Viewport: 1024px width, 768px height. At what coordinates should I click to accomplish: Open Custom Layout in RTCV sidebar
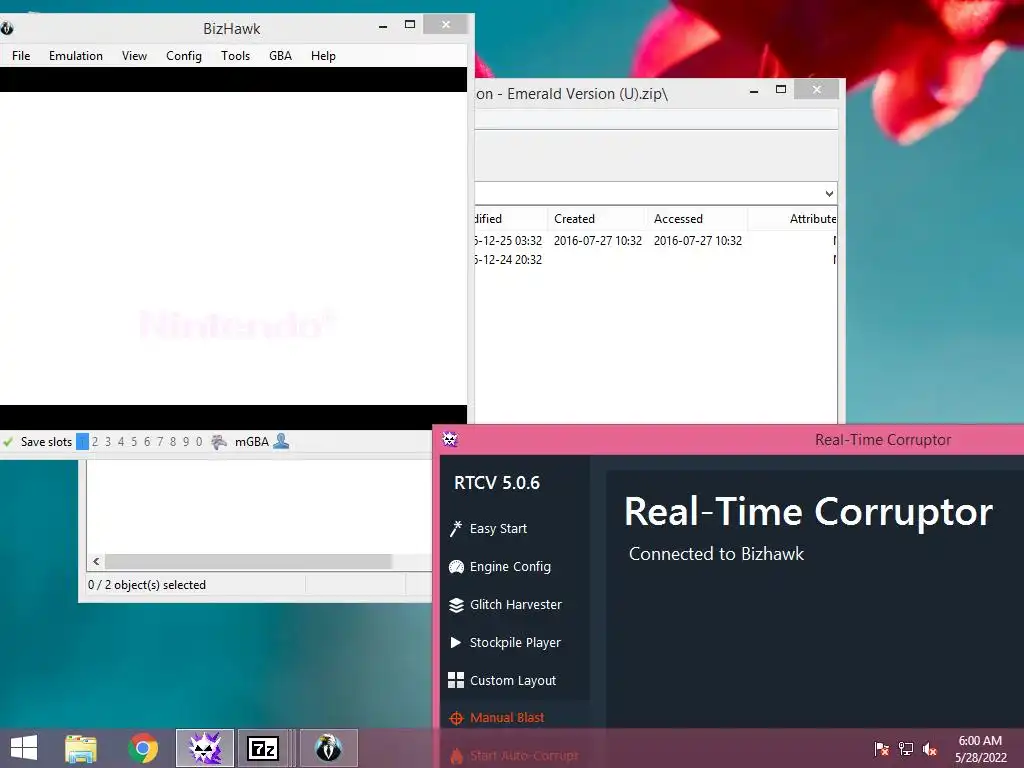(x=513, y=680)
